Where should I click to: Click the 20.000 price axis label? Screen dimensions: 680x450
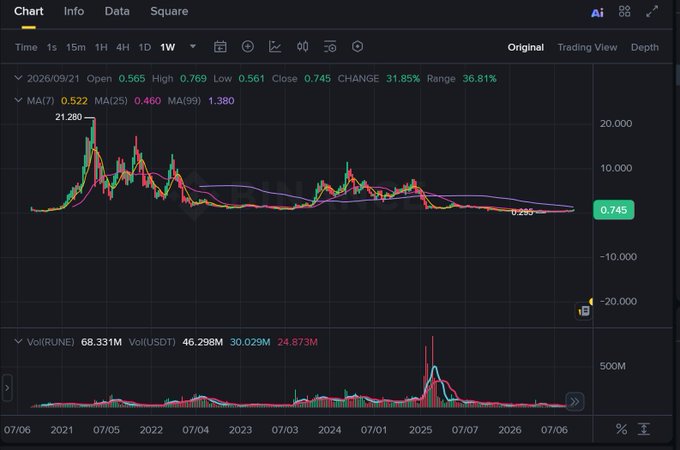pos(616,124)
